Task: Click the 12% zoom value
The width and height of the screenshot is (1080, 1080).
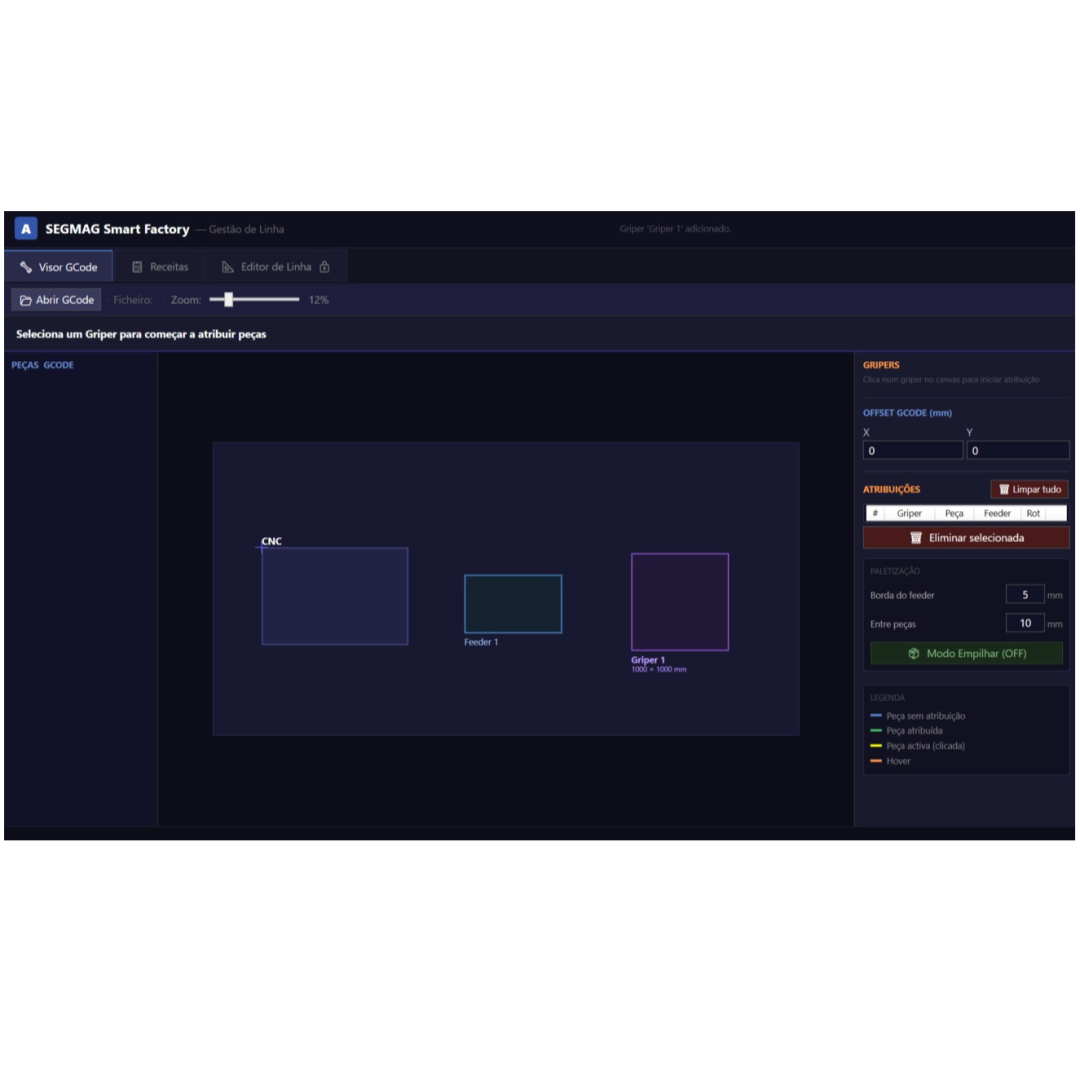Action: click(x=318, y=300)
